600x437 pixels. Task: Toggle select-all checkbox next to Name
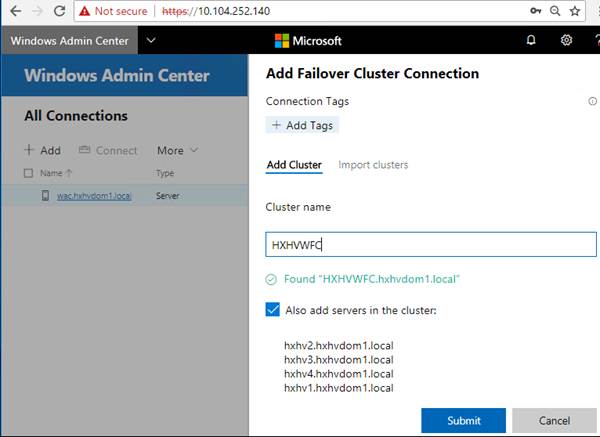click(28, 173)
